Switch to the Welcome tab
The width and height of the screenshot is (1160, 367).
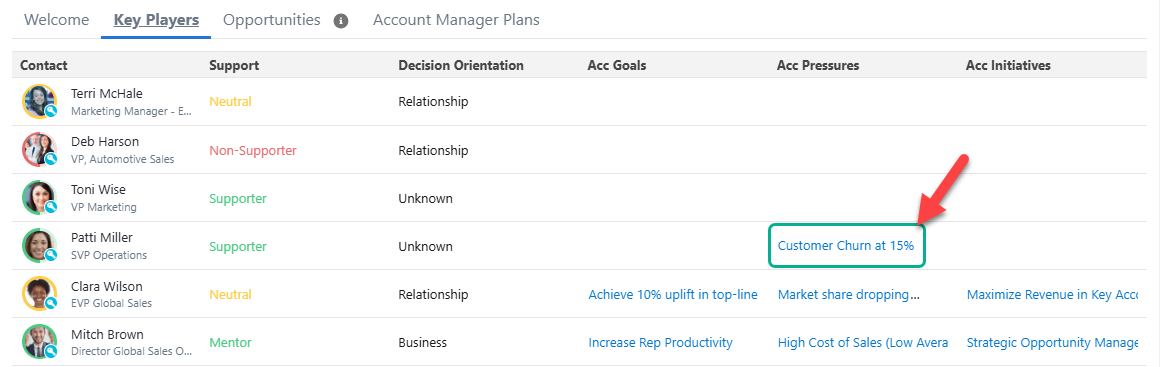[x=57, y=20]
